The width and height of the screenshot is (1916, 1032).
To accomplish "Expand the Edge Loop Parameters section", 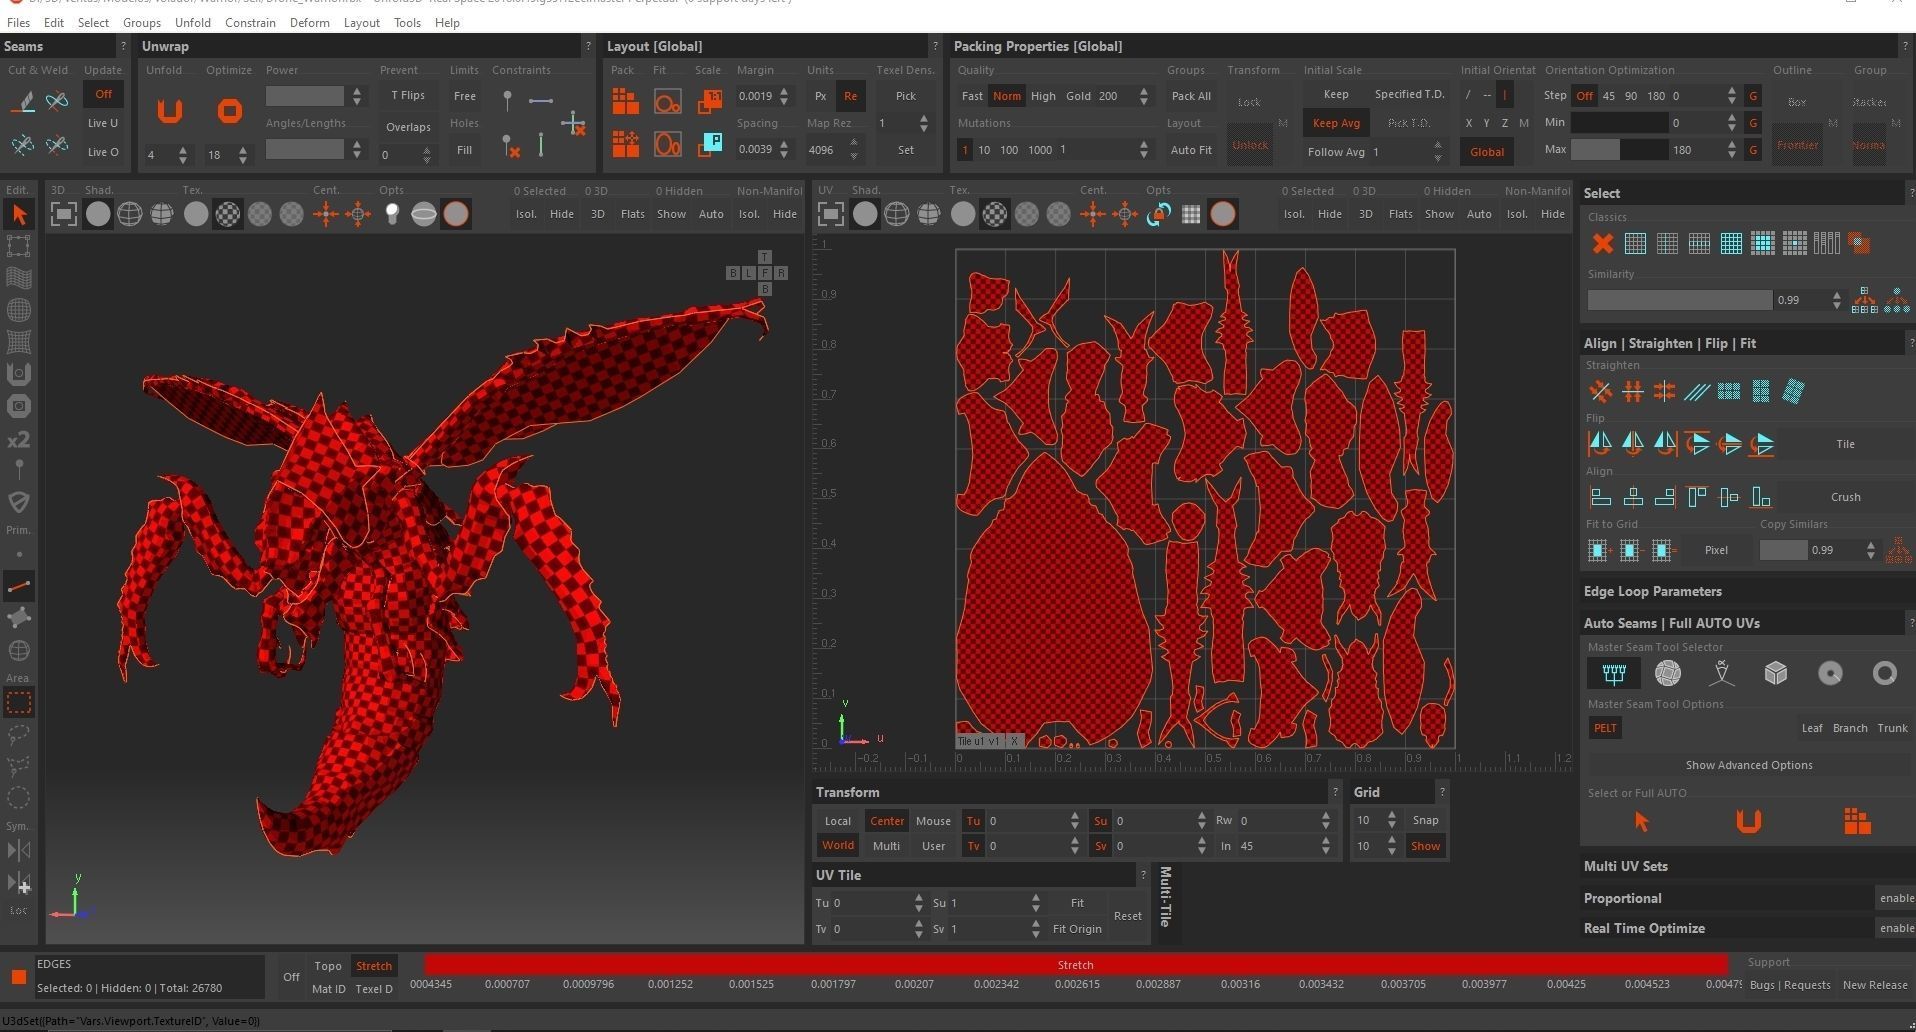I will [x=1742, y=591].
